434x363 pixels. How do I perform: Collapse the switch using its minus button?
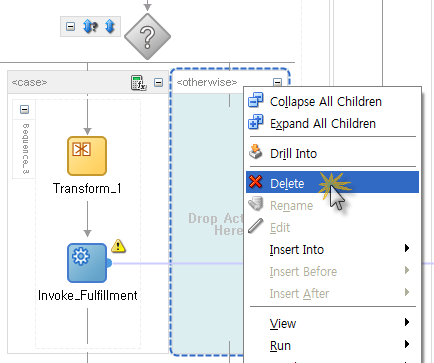pyautogui.click(x=70, y=26)
